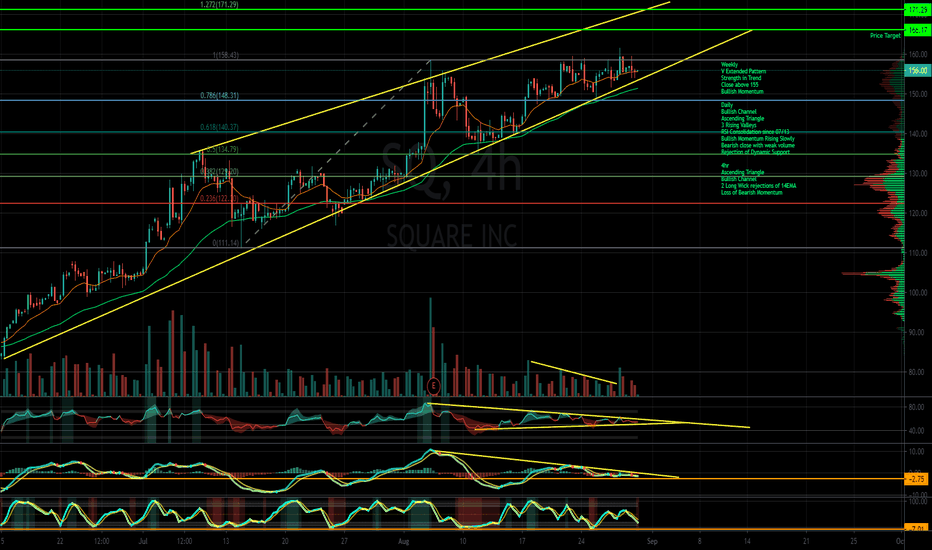Click the 'Close above 155' note line
The height and width of the screenshot is (550, 932).
pos(740,85)
